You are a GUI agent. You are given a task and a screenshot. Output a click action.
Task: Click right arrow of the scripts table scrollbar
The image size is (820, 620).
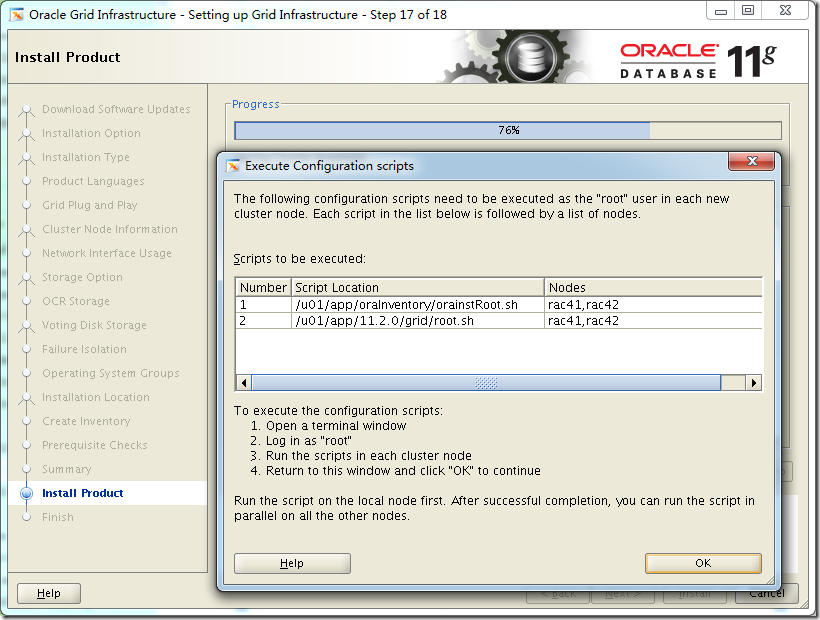[753, 383]
